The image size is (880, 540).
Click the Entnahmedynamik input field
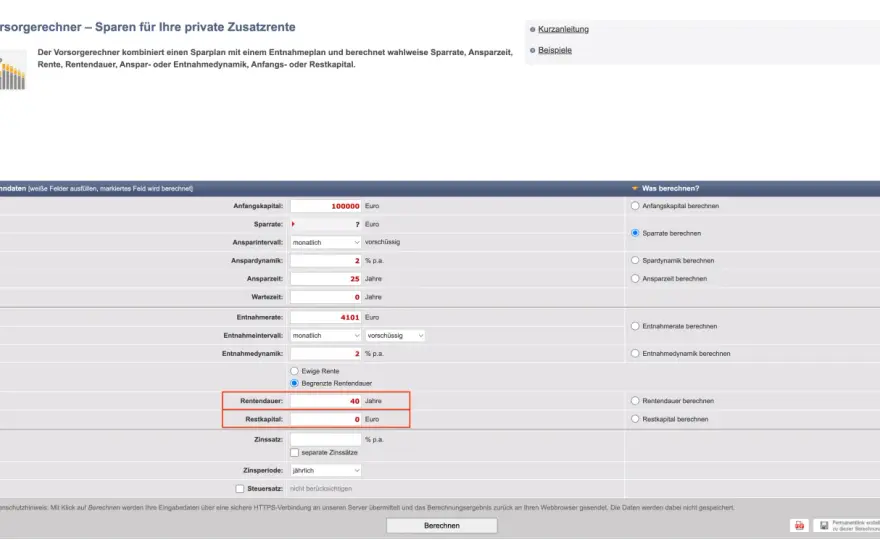tap(326, 354)
